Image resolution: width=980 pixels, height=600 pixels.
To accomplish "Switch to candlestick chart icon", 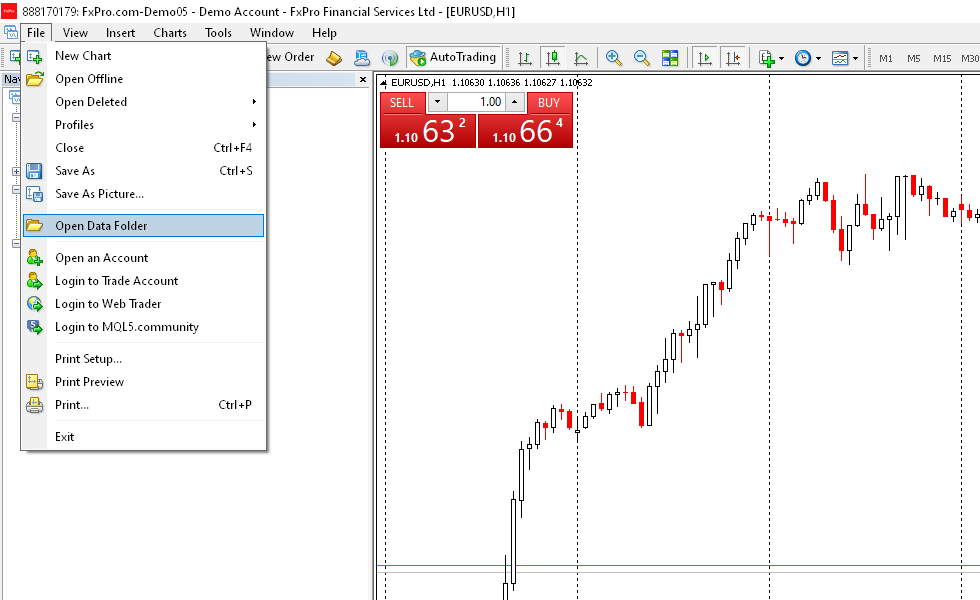I will click(553, 58).
